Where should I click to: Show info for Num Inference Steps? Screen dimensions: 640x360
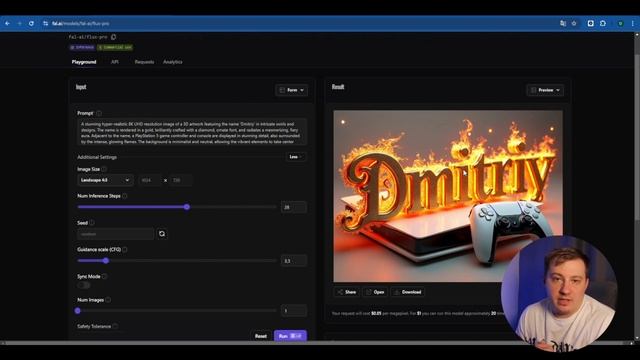124,196
